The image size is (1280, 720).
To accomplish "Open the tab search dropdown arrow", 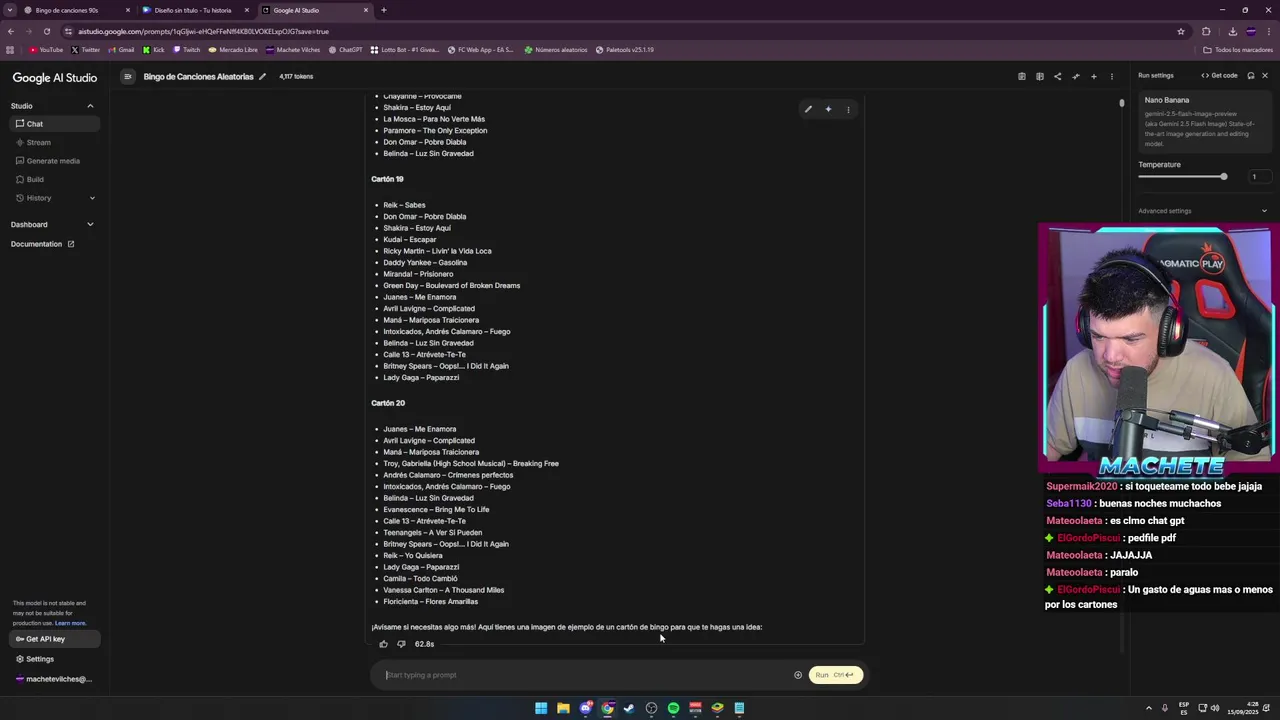I will [x=10, y=10].
